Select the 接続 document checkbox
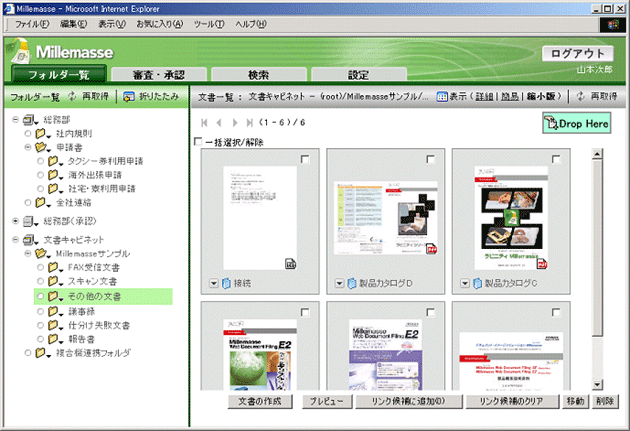Viewport: 630px width, 431px height. point(305,159)
